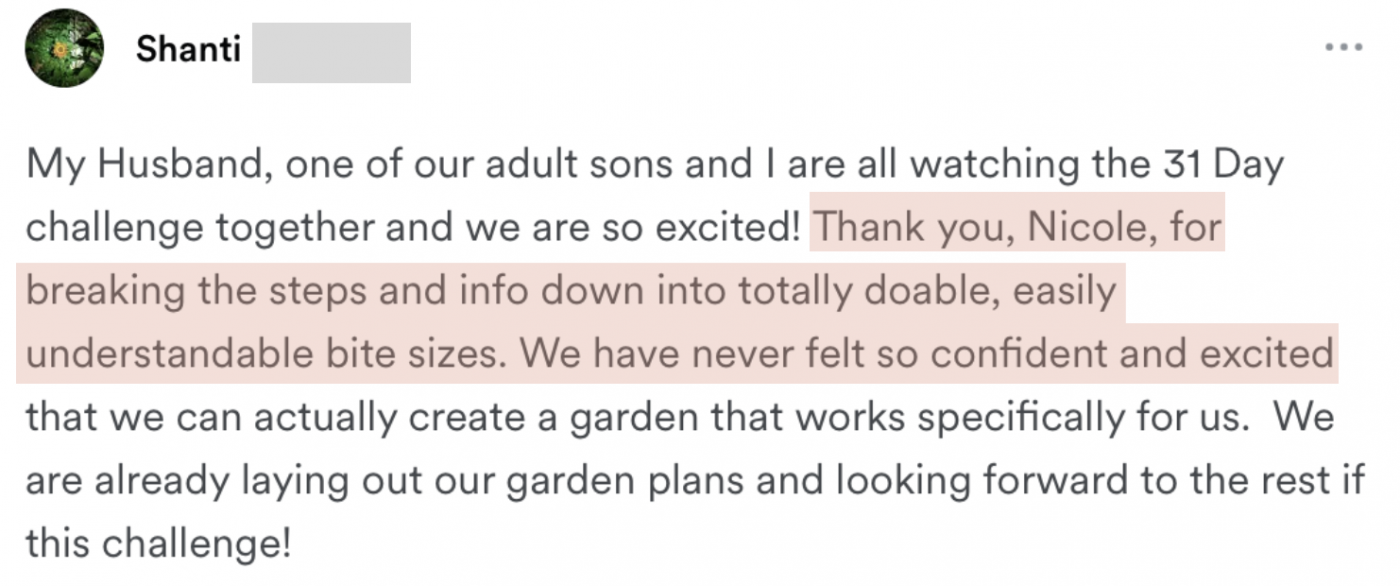Viewport: 1400px width, 586px height.
Task: Click Shanti's round profile avatar
Action: [x=64, y=48]
